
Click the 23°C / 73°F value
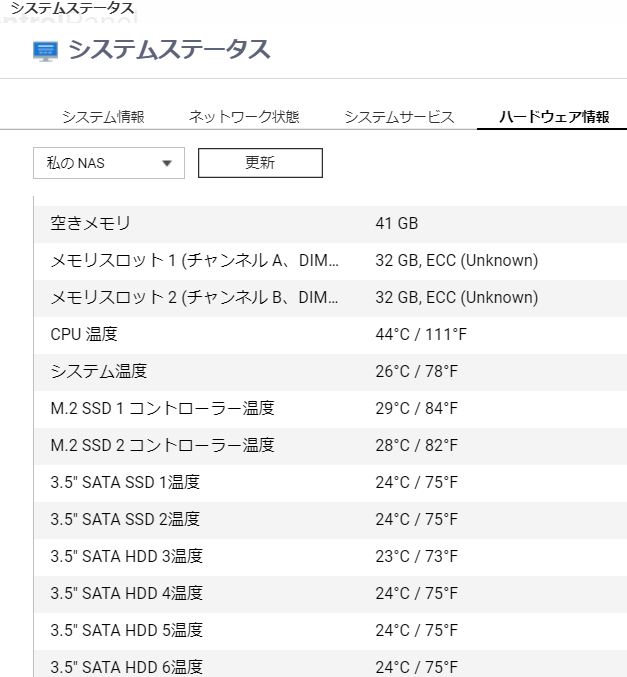pos(416,556)
